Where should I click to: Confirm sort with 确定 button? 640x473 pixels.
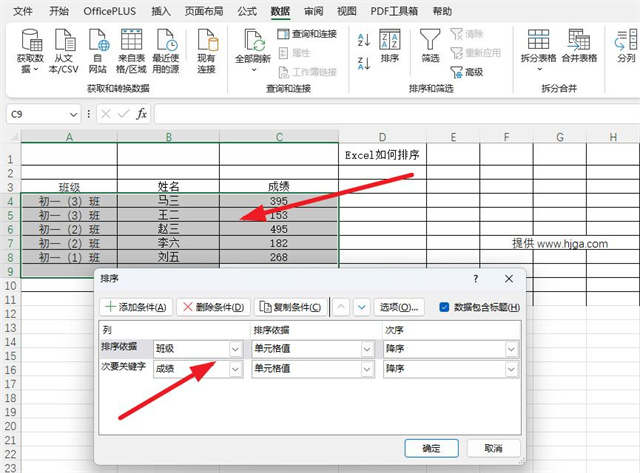pyautogui.click(x=431, y=448)
